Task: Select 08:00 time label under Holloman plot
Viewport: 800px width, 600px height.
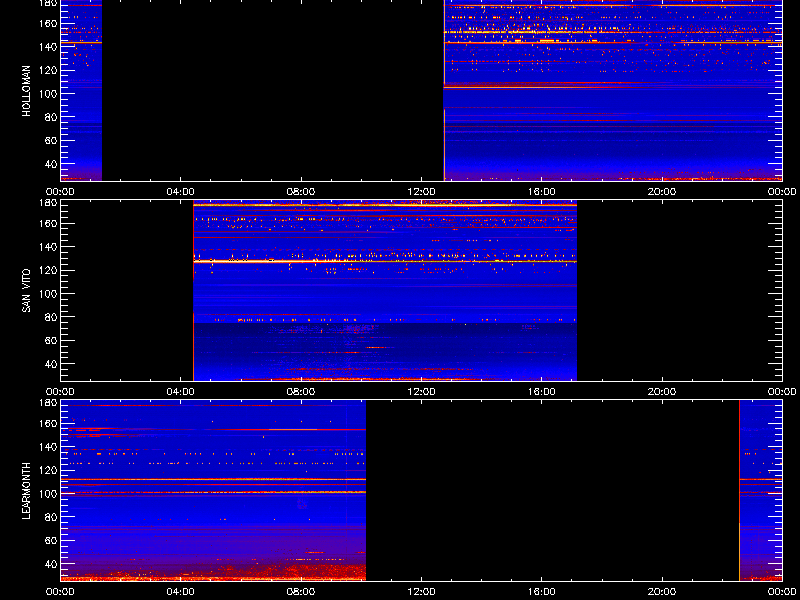Action: (301, 192)
